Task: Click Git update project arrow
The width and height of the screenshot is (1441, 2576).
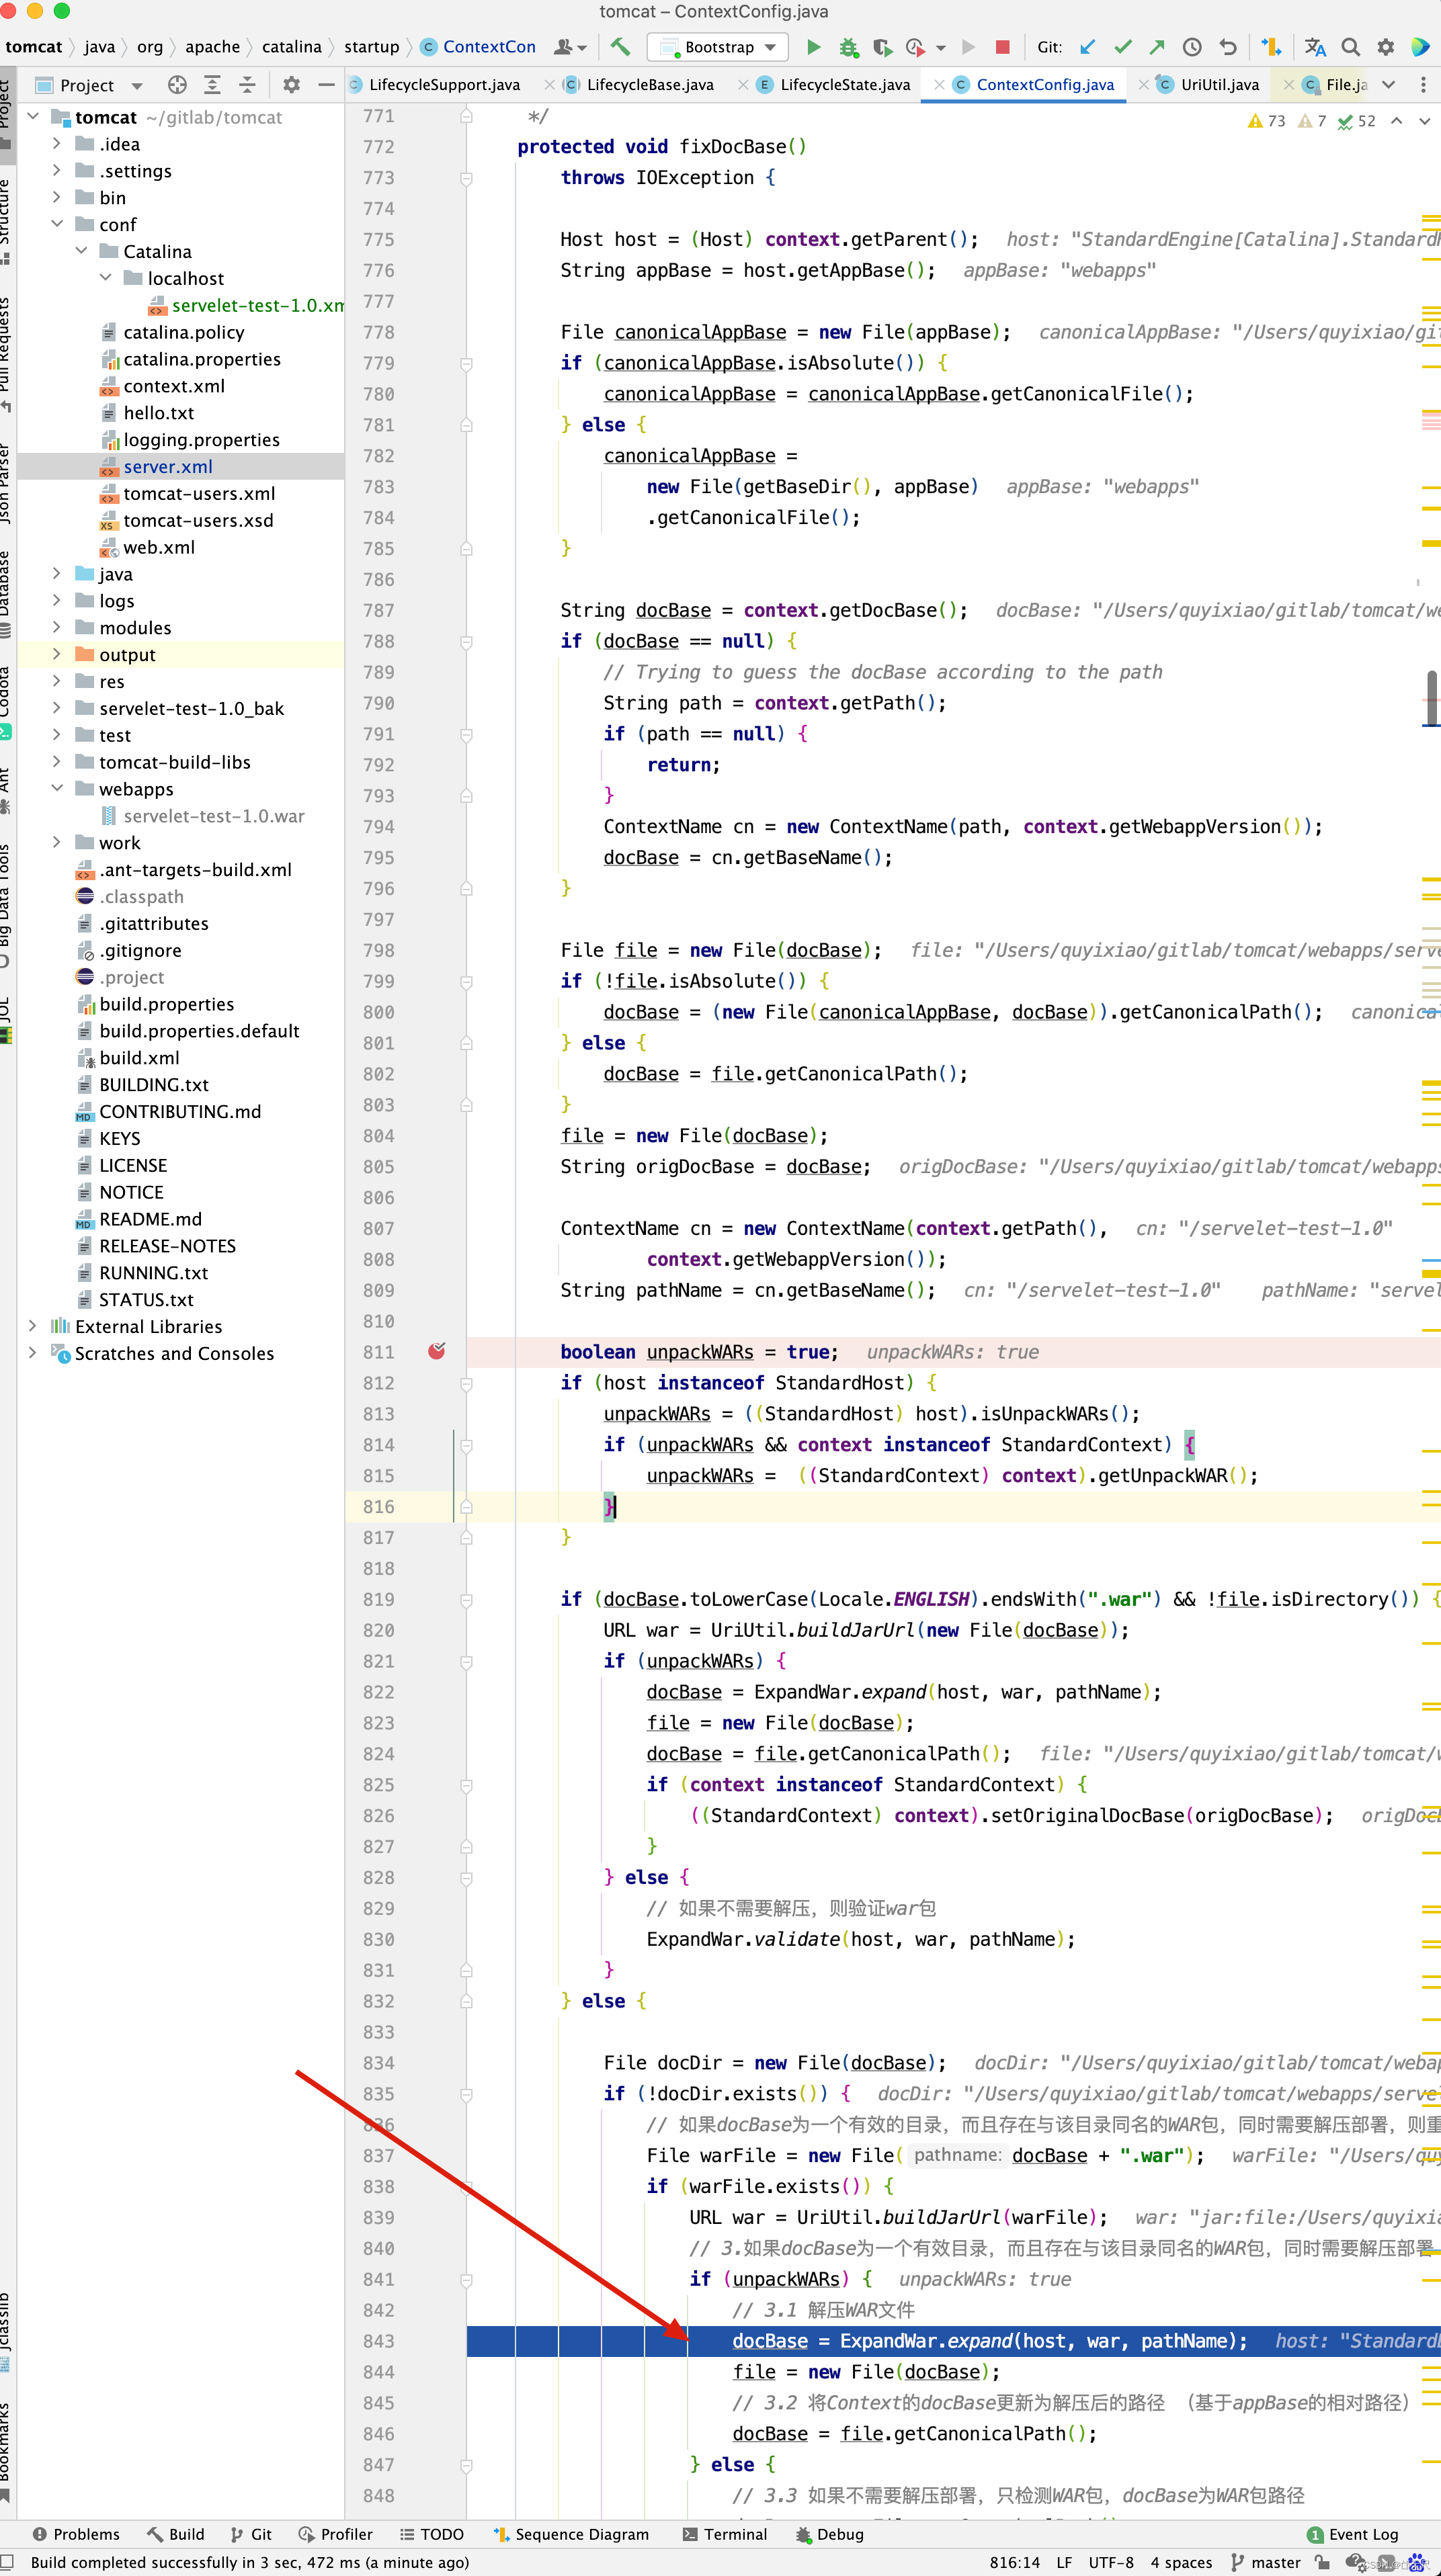Action: tap(1087, 47)
